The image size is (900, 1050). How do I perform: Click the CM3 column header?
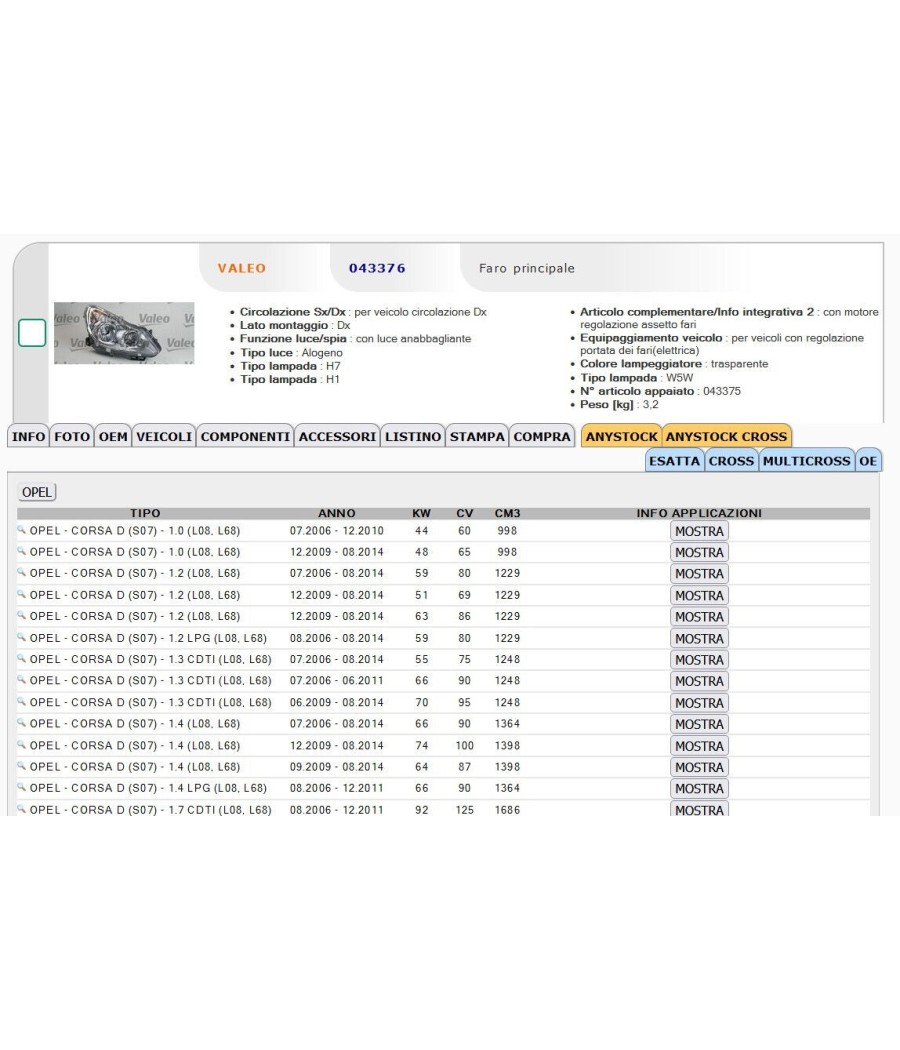click(508, 513)
